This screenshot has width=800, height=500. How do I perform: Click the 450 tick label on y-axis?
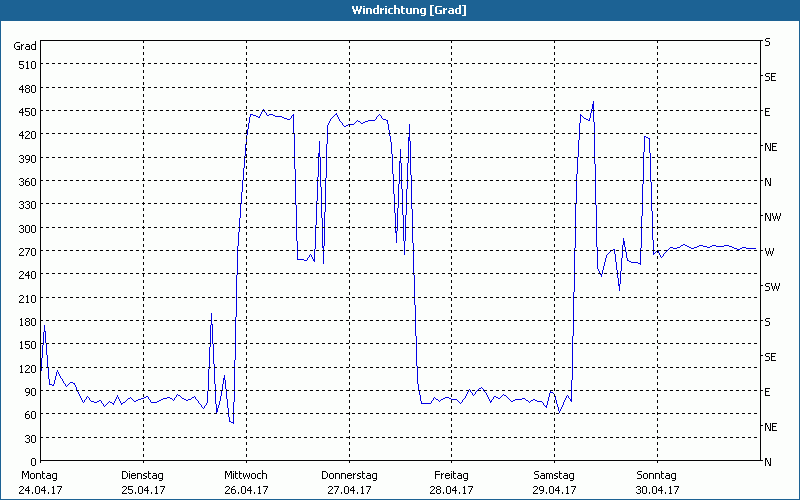[26, 112]
